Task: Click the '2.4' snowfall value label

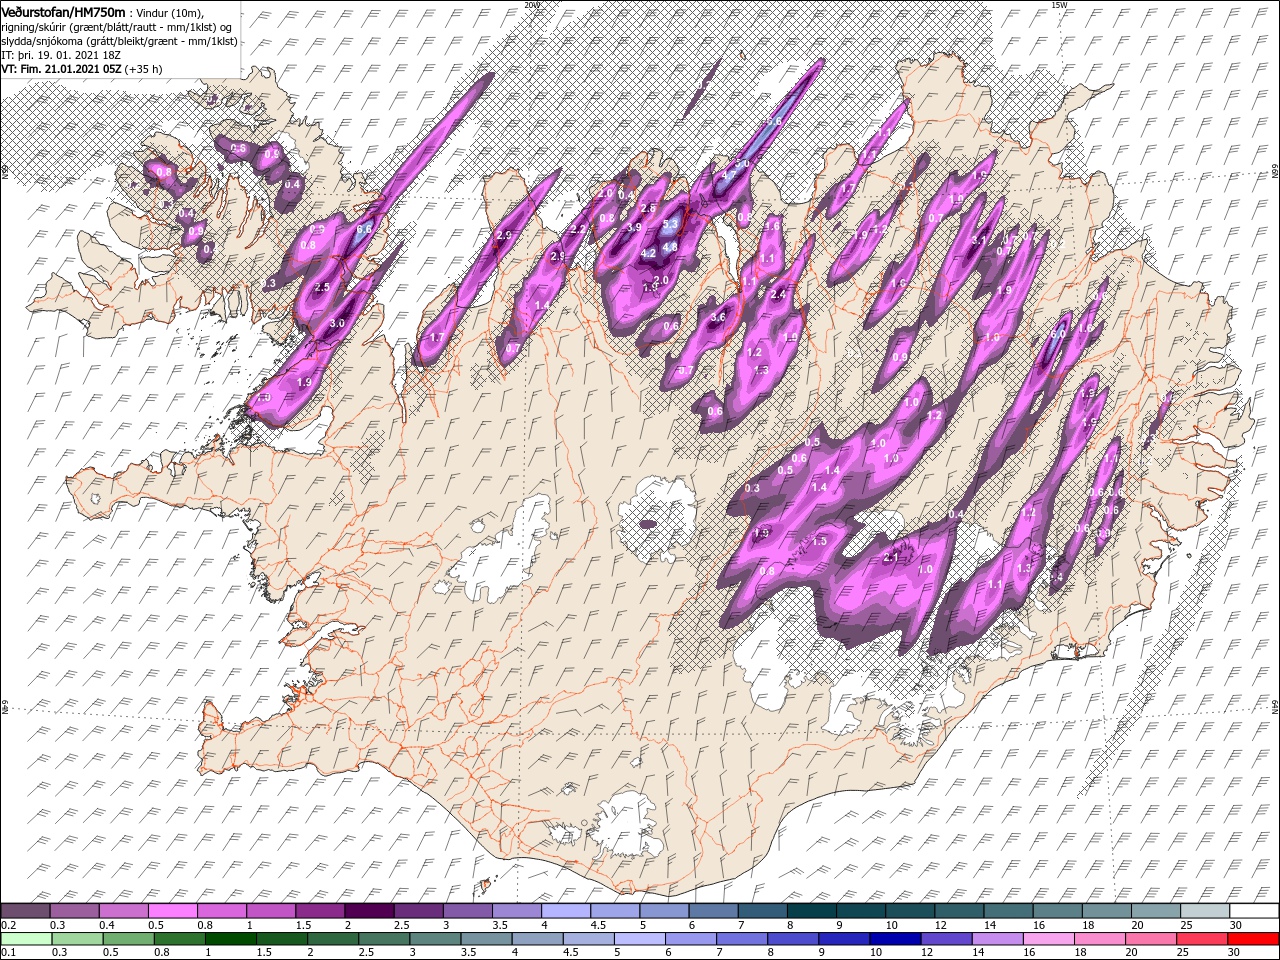Action: click(x=778, y=294)
